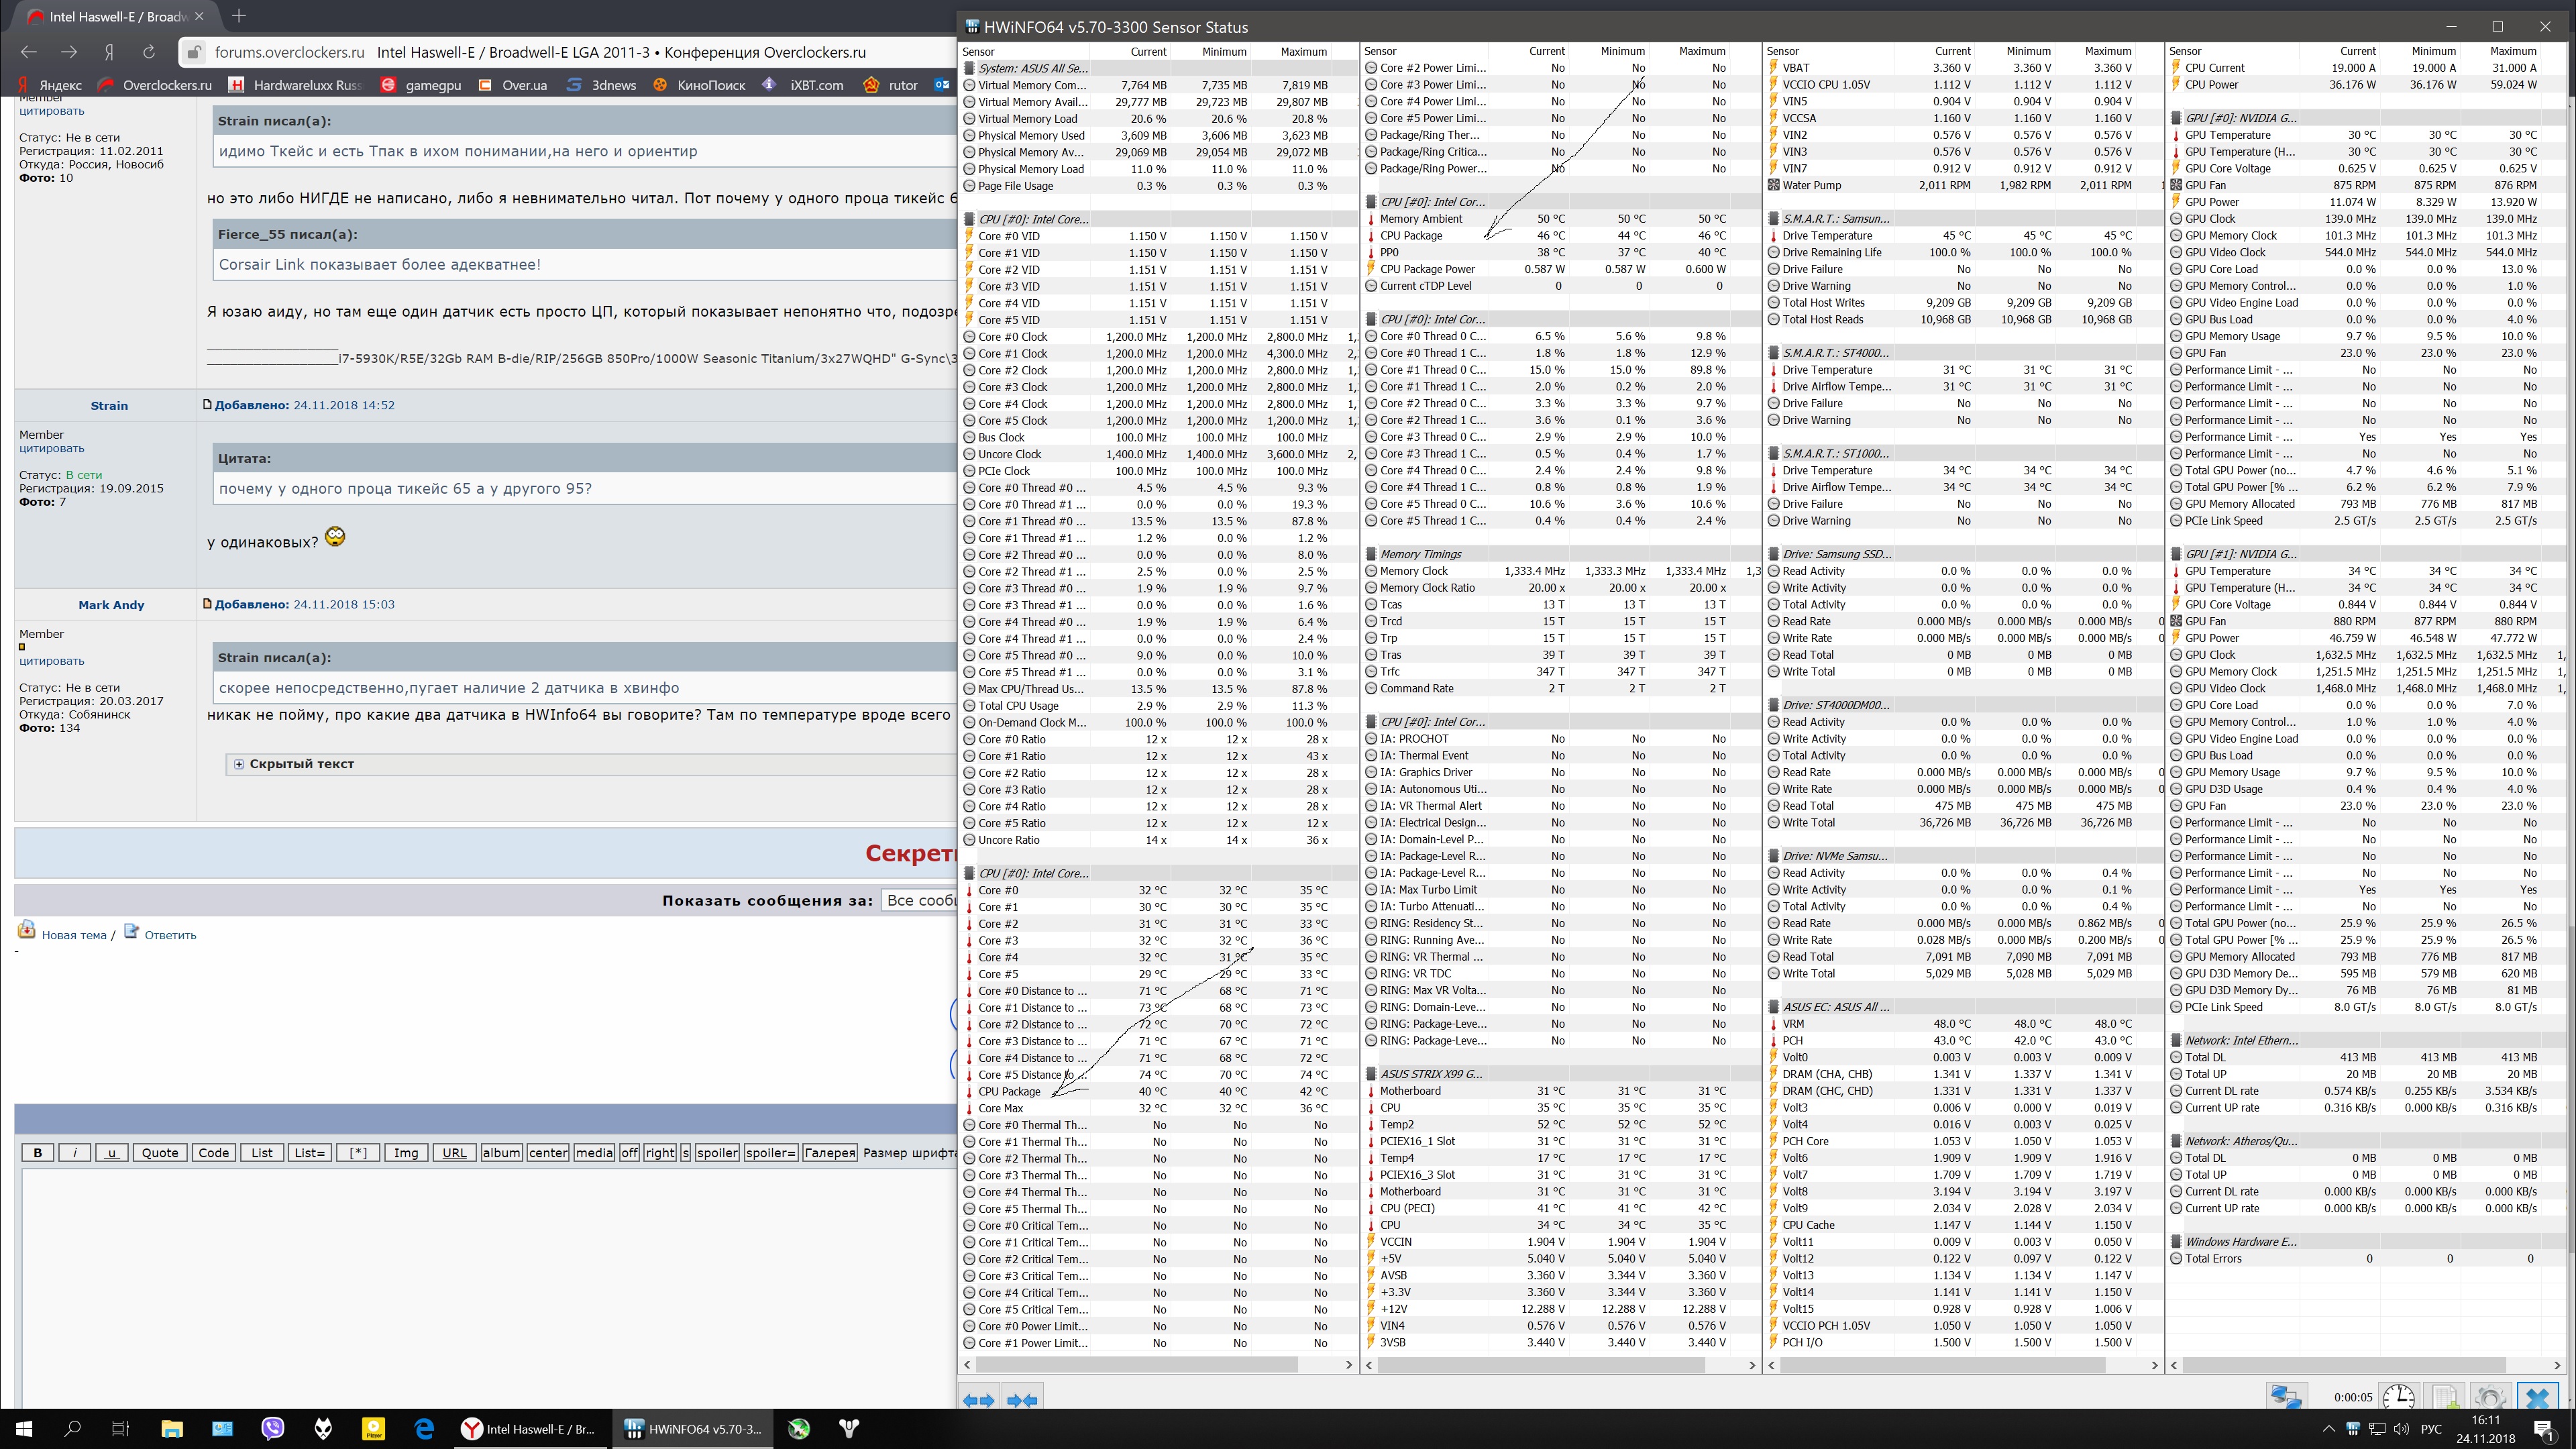Screen dimensions: 2576x1449
Task: Show hidden system tray icons chevron
Action: [x=2328, y=1428]
